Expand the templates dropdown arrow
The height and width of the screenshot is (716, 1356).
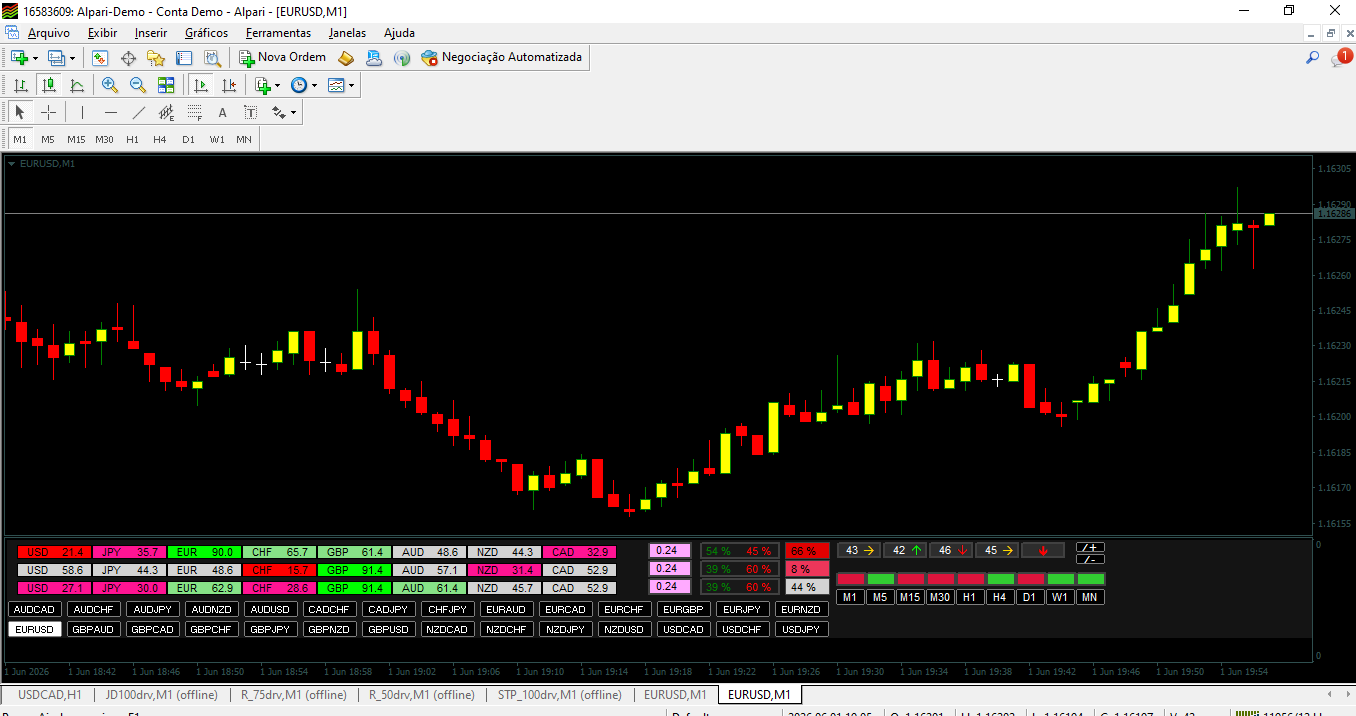[x=351, y=85]
